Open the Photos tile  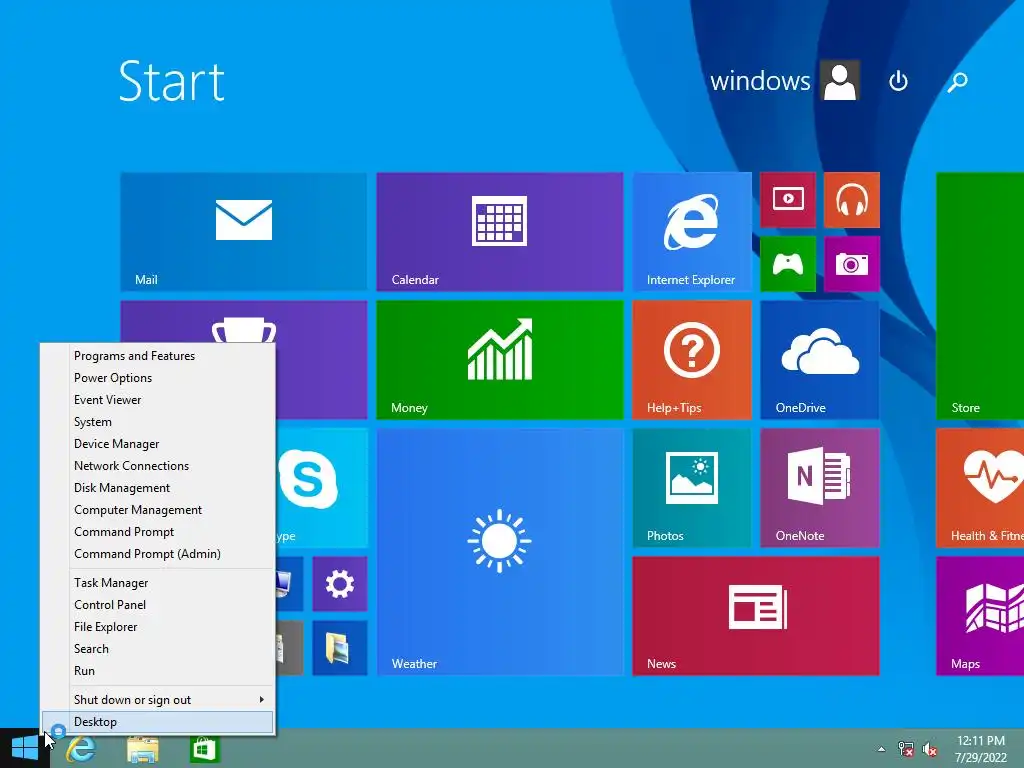[692, 488]
